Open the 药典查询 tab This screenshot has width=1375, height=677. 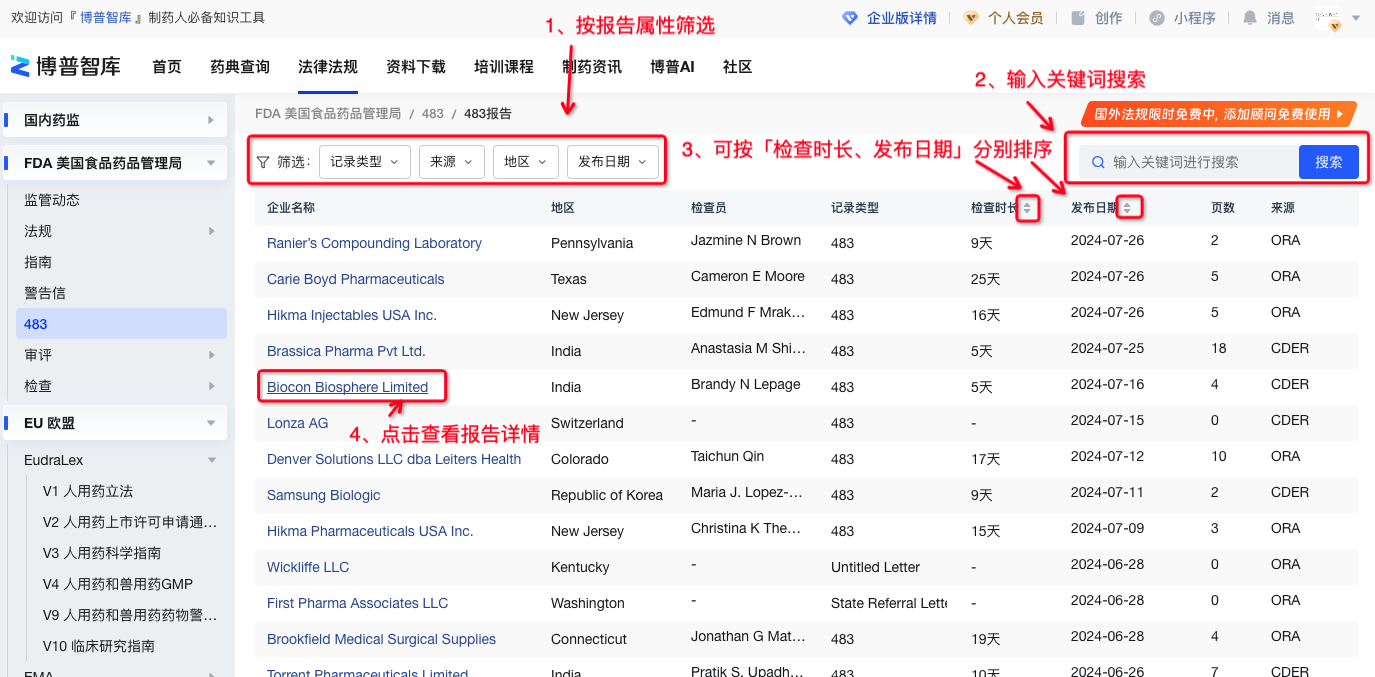point(240,67)
